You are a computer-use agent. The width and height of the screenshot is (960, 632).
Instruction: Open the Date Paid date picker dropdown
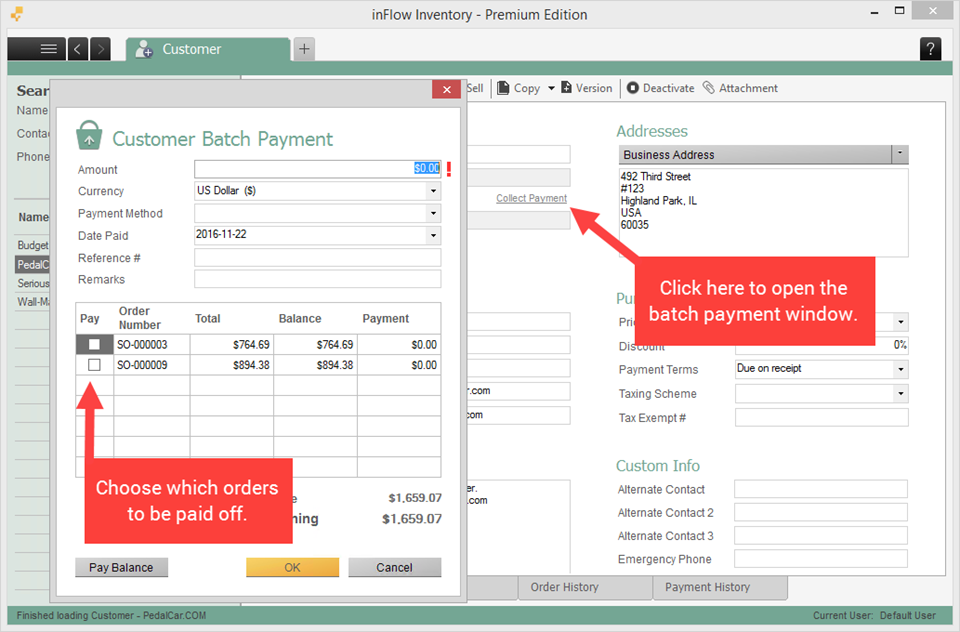[x=433, y=235]
